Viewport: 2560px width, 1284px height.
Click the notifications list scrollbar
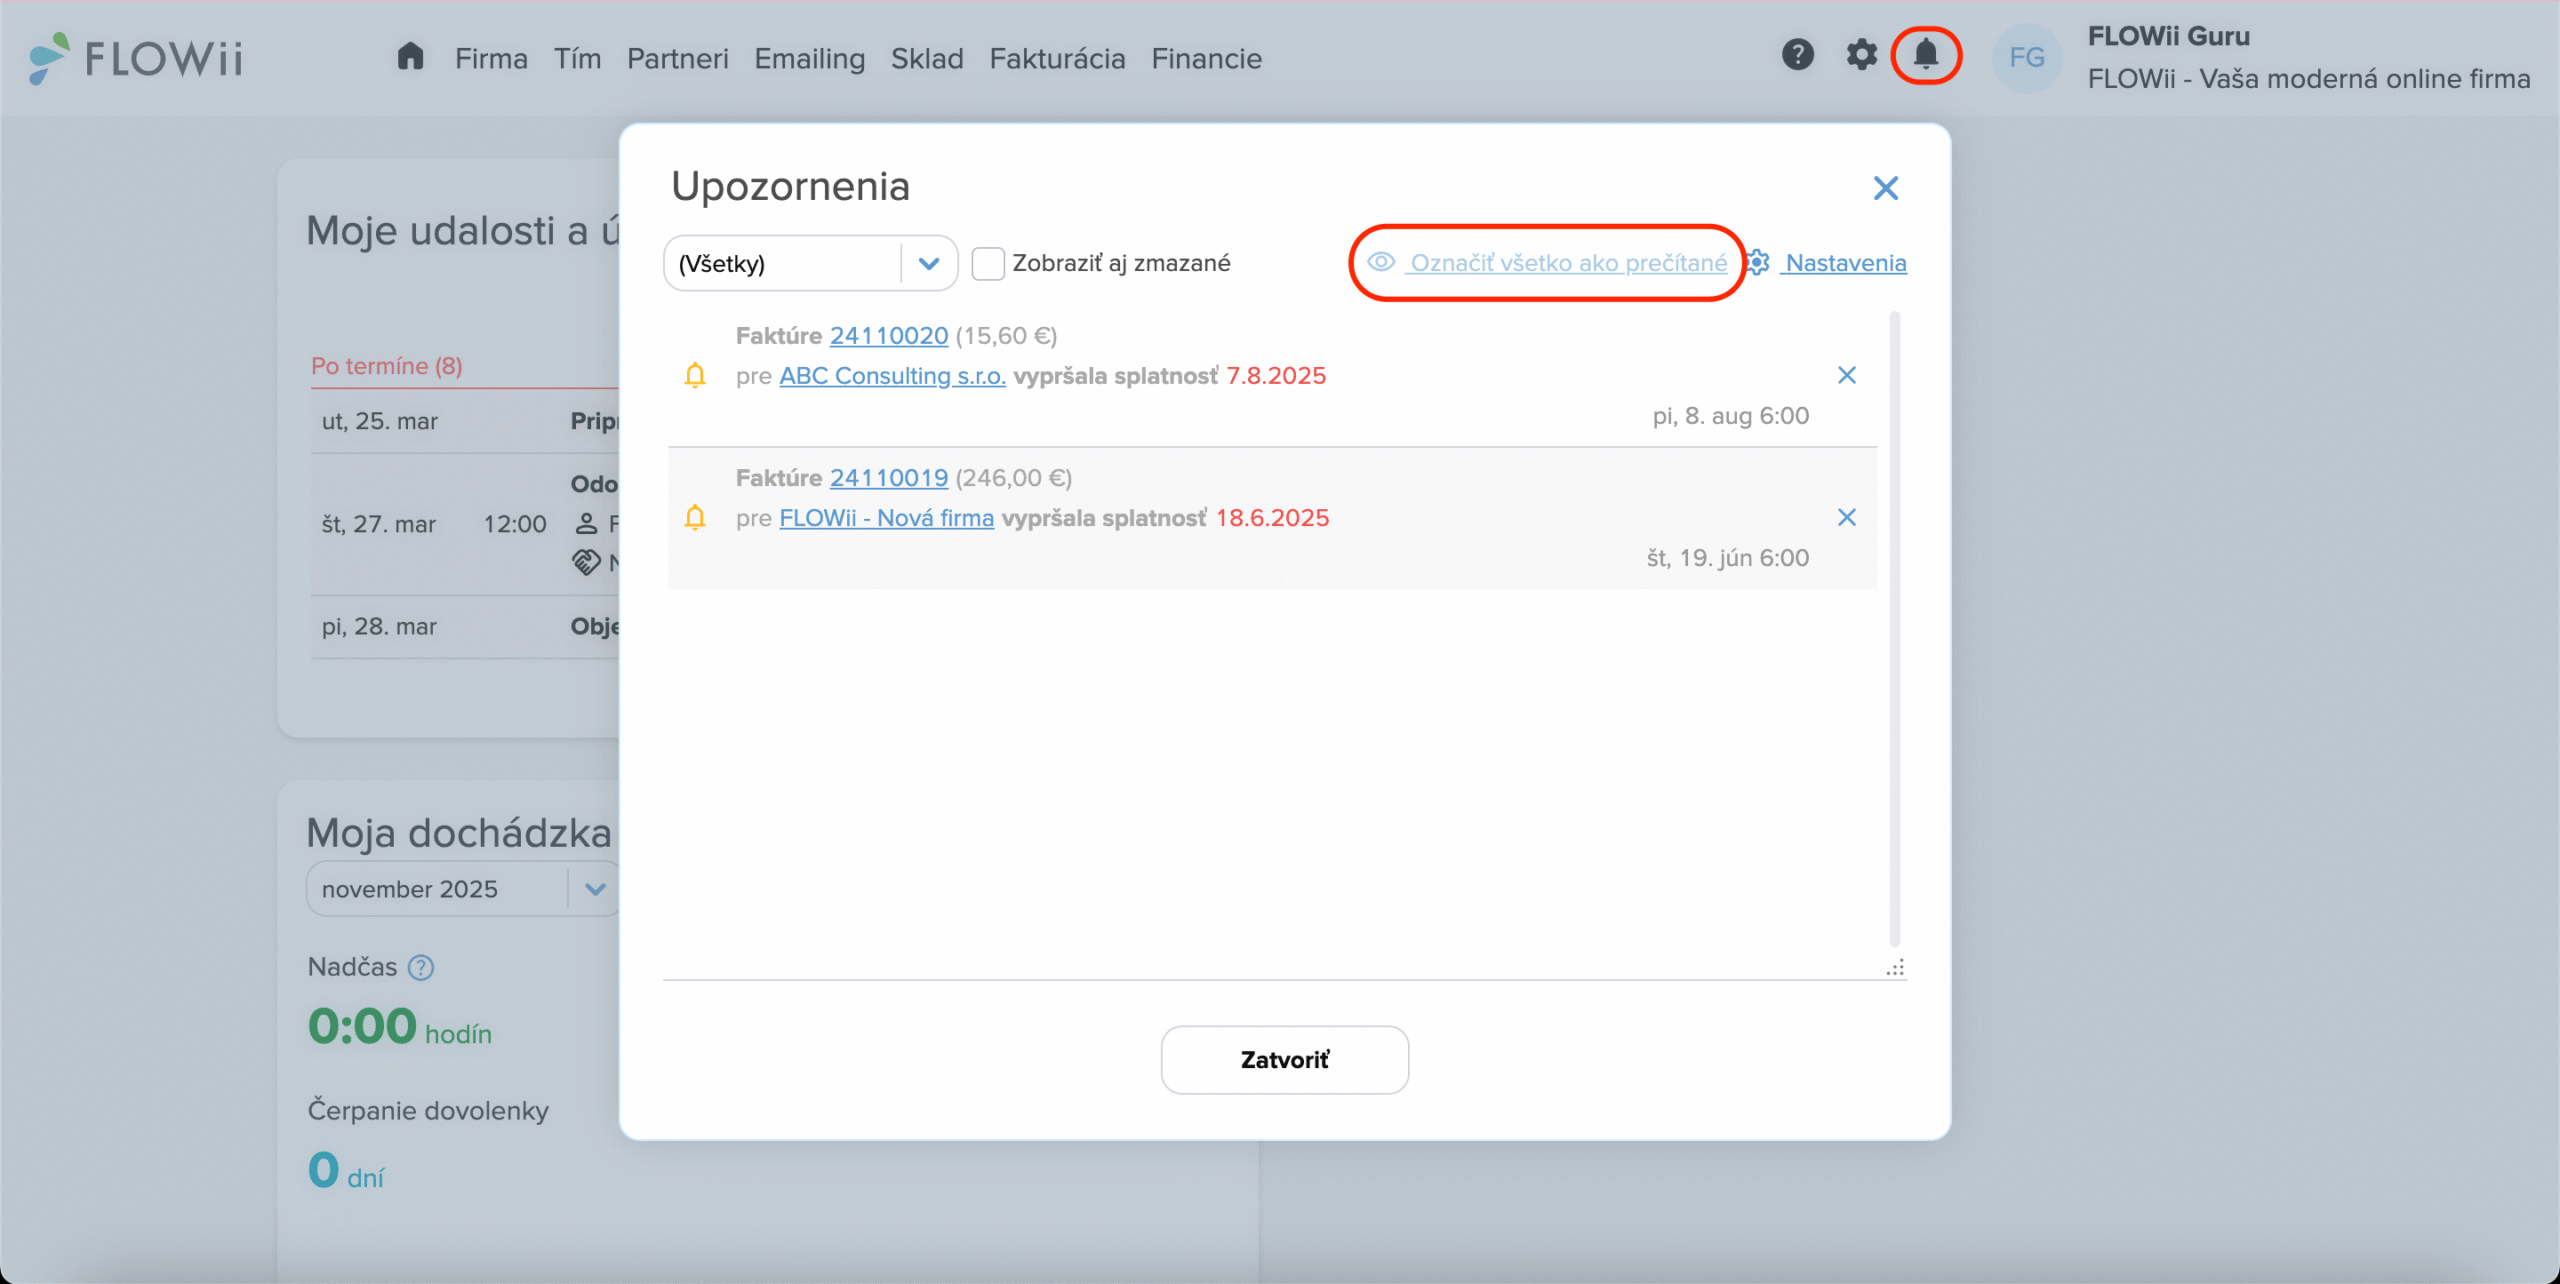1894,630
